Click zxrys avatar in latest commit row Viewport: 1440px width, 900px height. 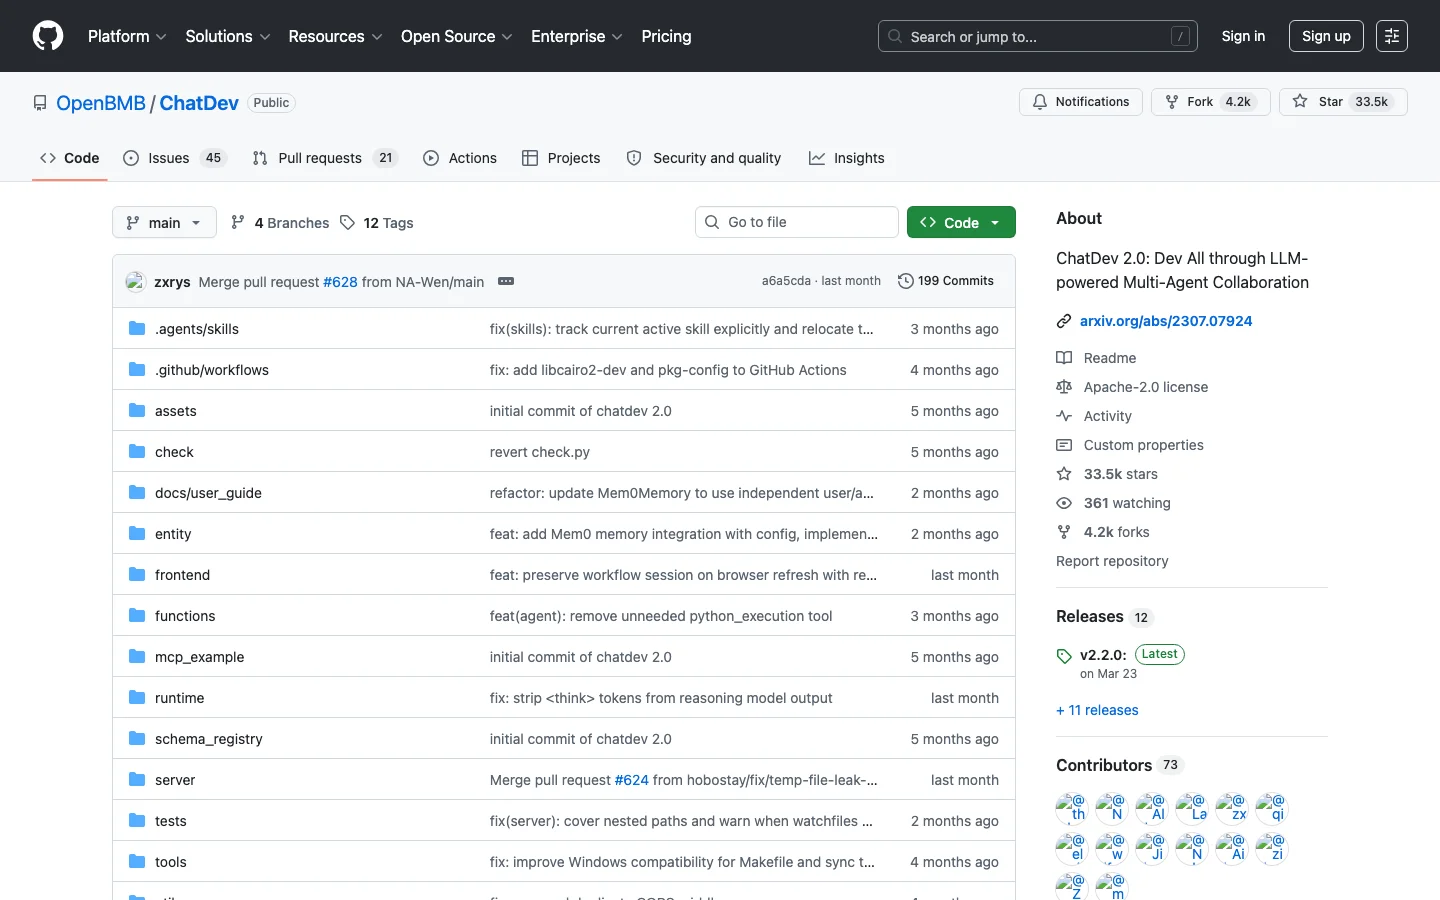tap(136, 282)
